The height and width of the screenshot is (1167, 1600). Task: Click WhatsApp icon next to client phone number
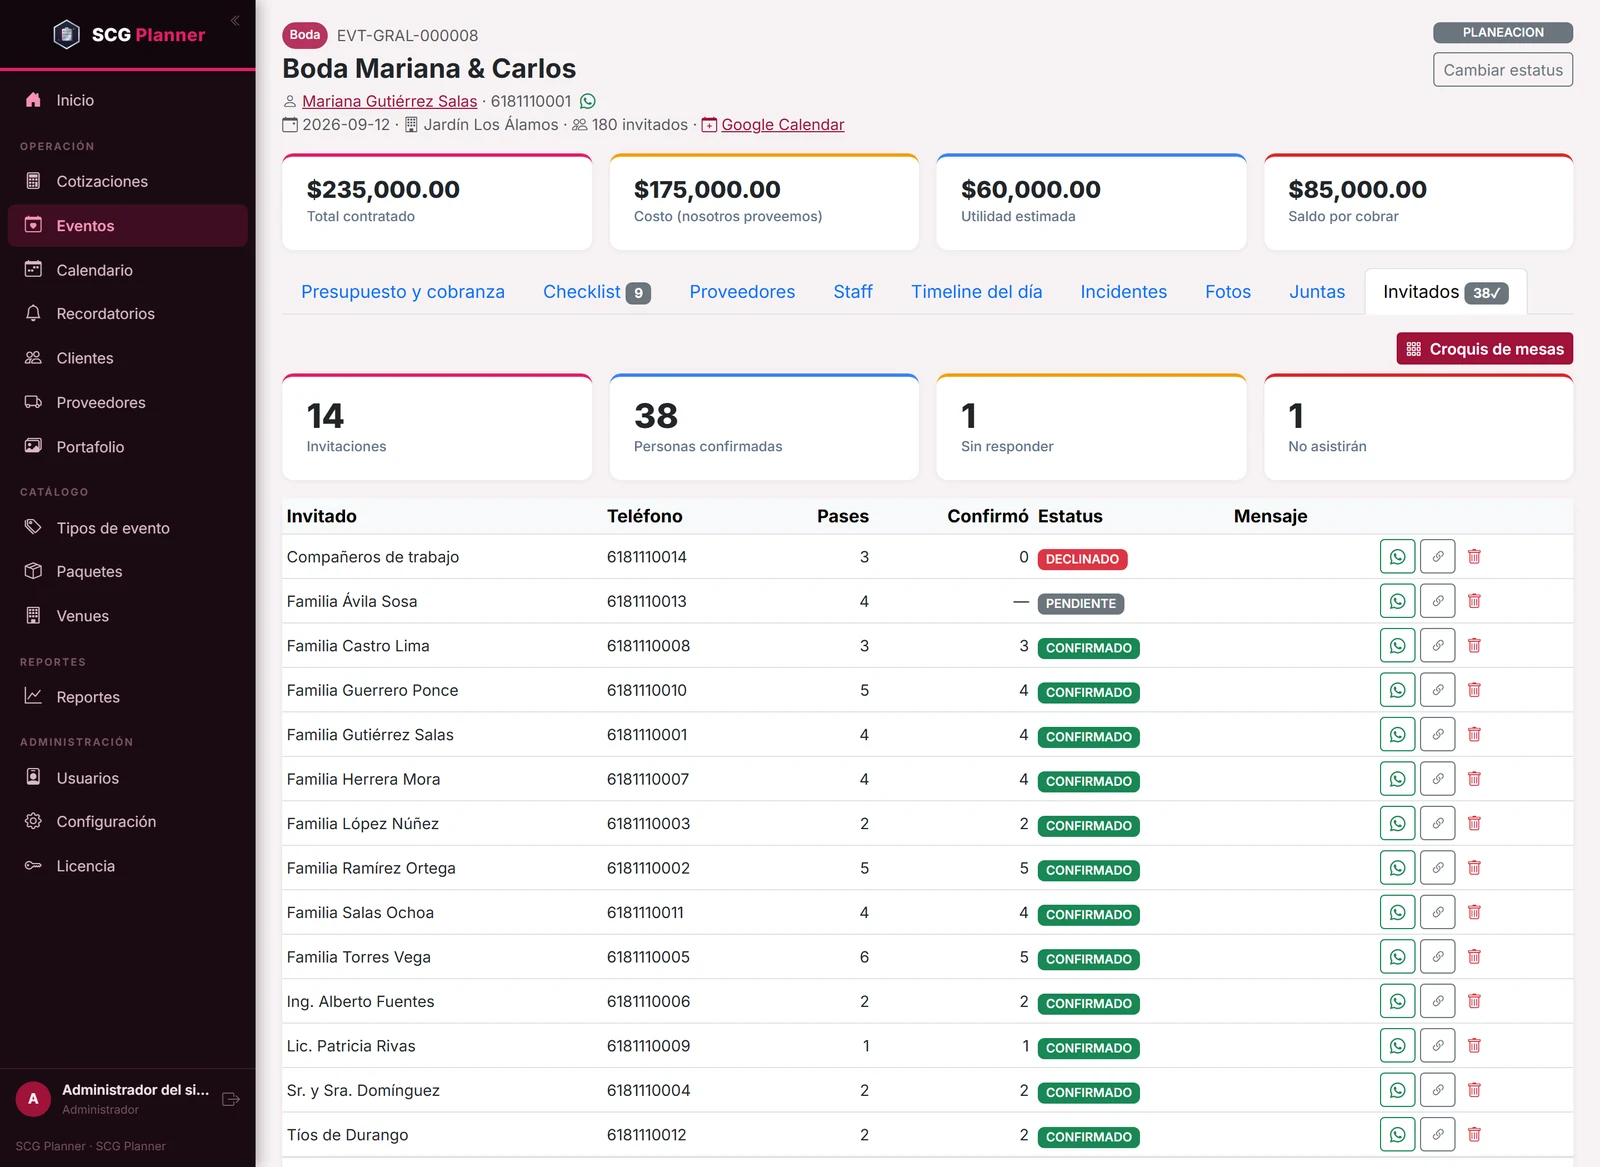[x=588, y=101]
